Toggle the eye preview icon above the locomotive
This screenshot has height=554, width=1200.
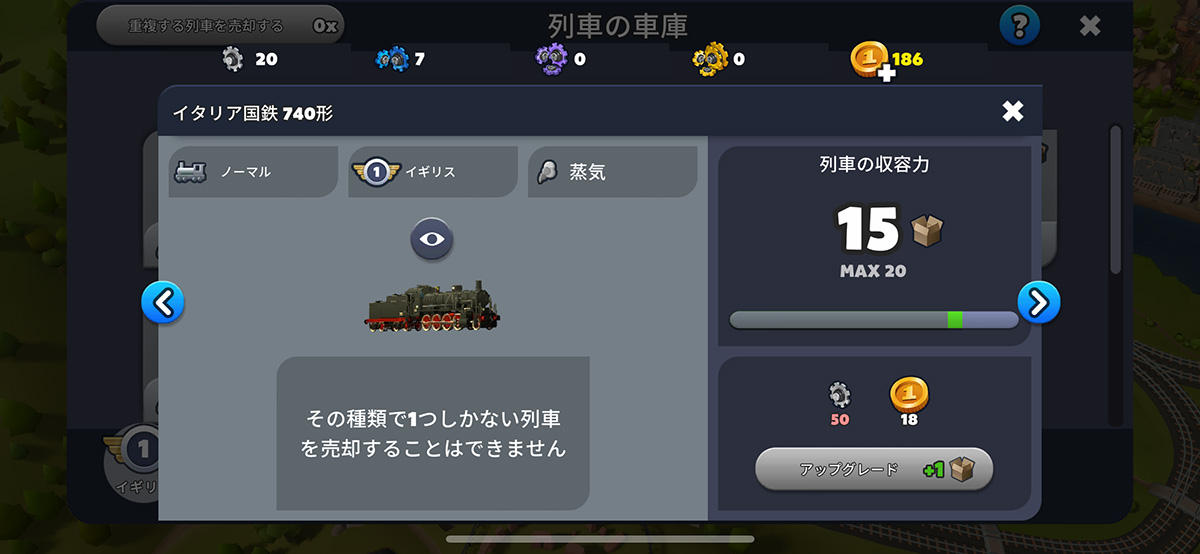click(x=432, y=239)
